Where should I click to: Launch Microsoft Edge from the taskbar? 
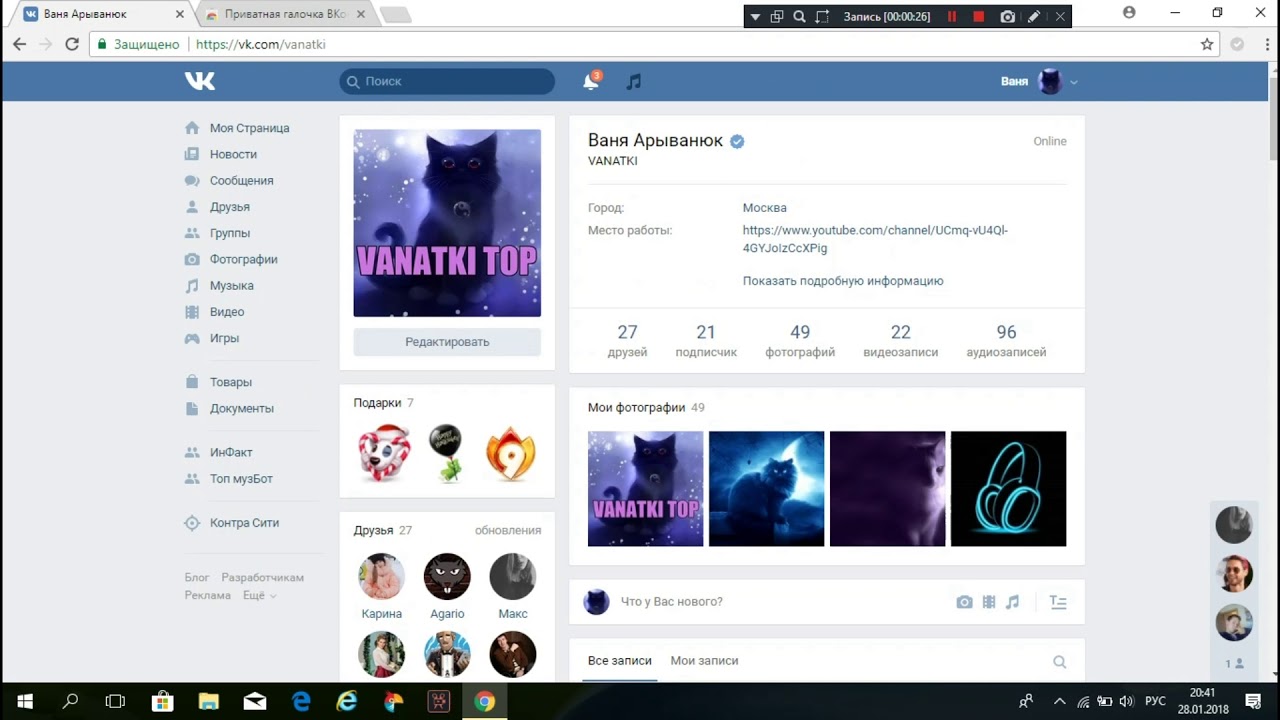point(300,701)
